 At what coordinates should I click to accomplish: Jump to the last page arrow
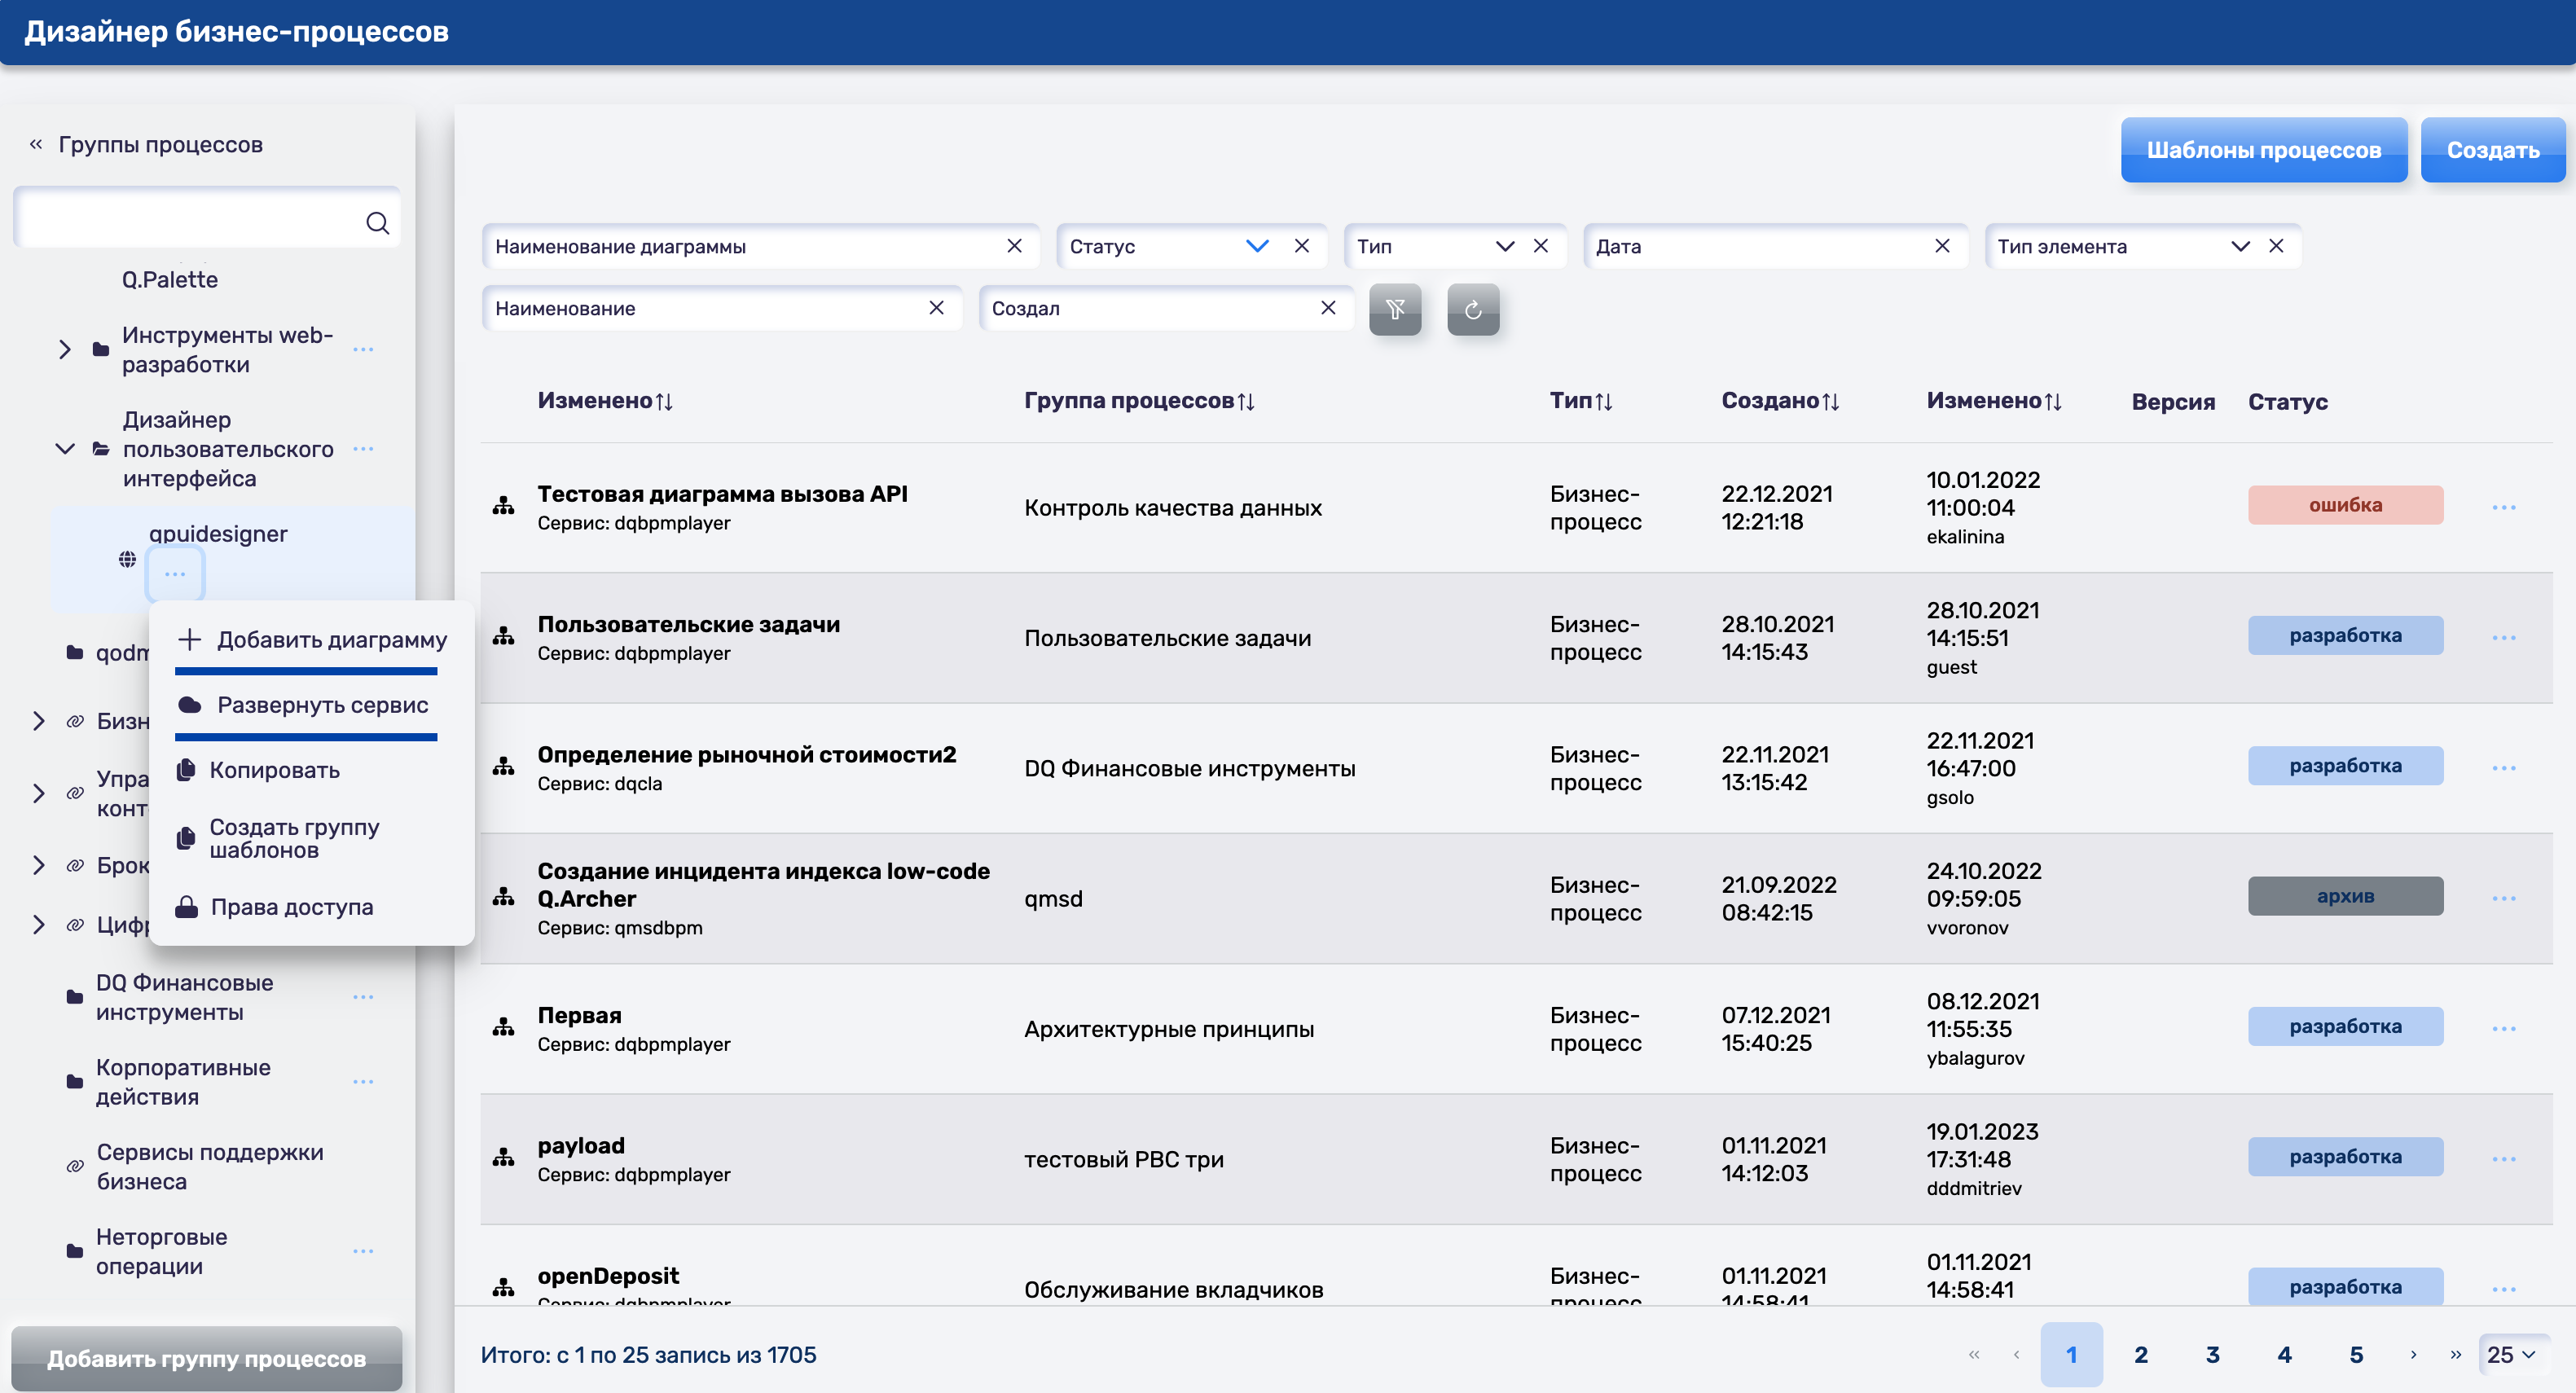click(x=2455, y=1355)
